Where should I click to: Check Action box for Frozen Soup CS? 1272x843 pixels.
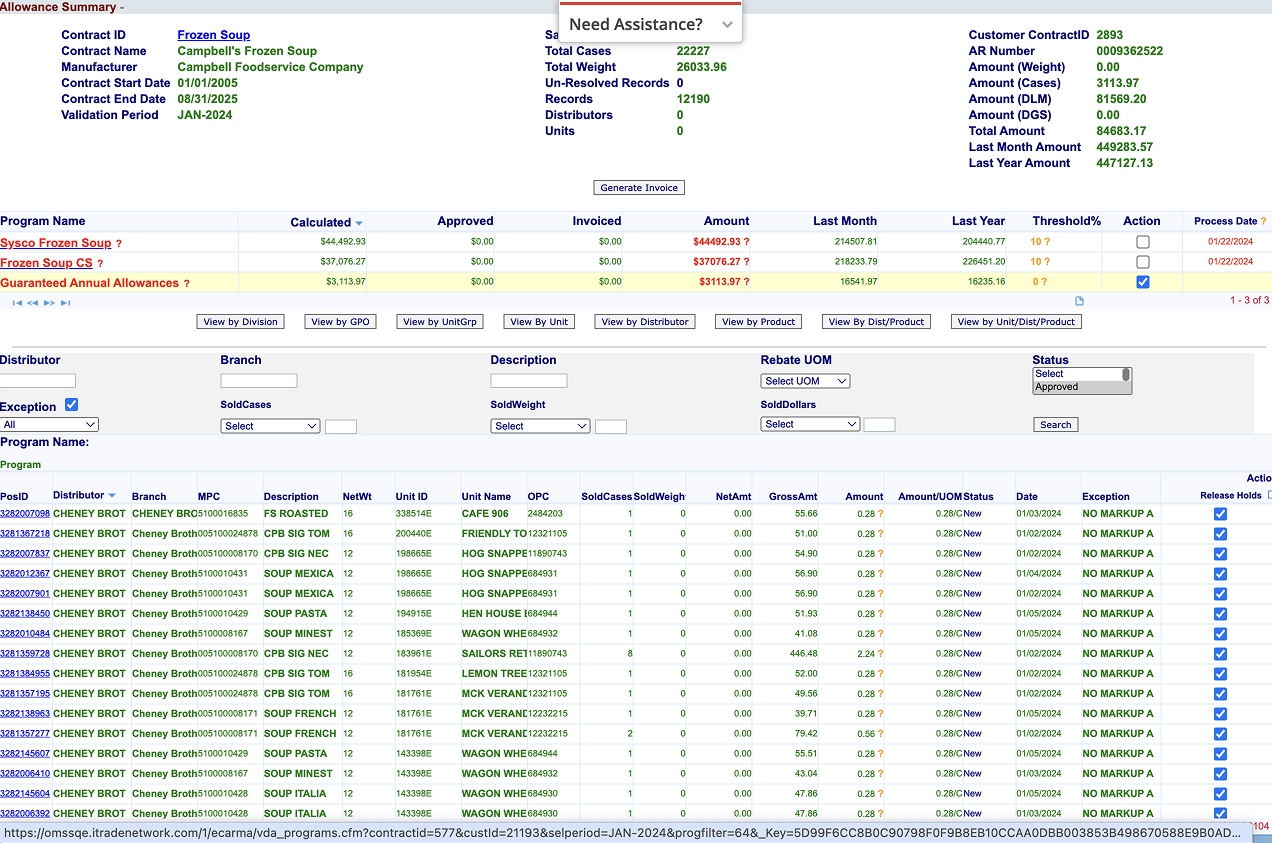[x=1143, y=262]
